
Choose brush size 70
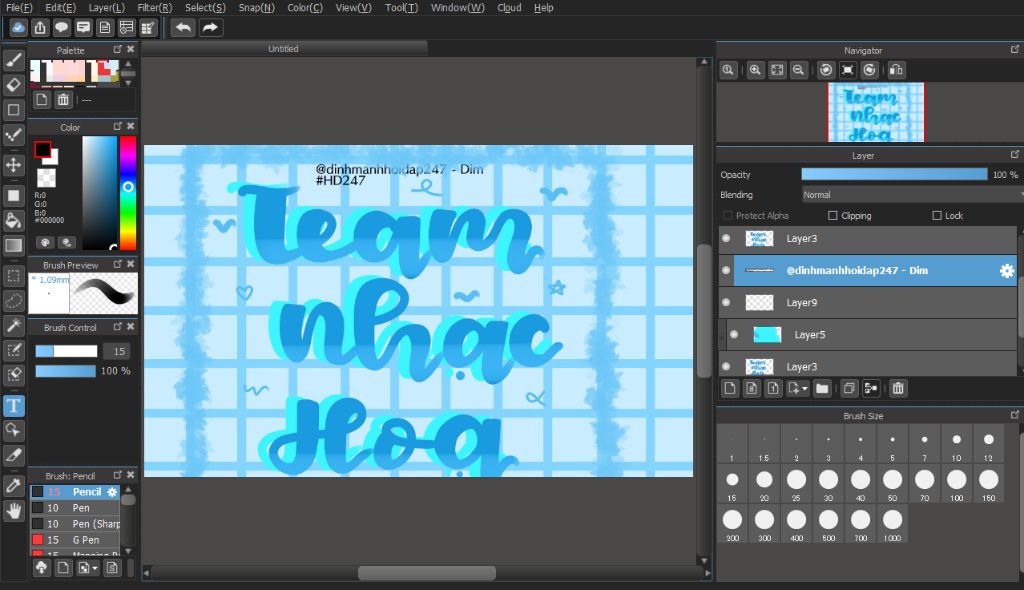pos(924,484)
